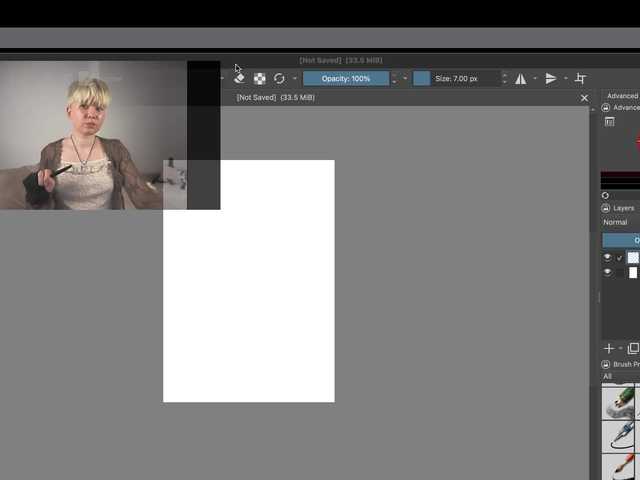Click the white canvas area
The height and width of the screenshot is (480, 640).
click(249, 281)
